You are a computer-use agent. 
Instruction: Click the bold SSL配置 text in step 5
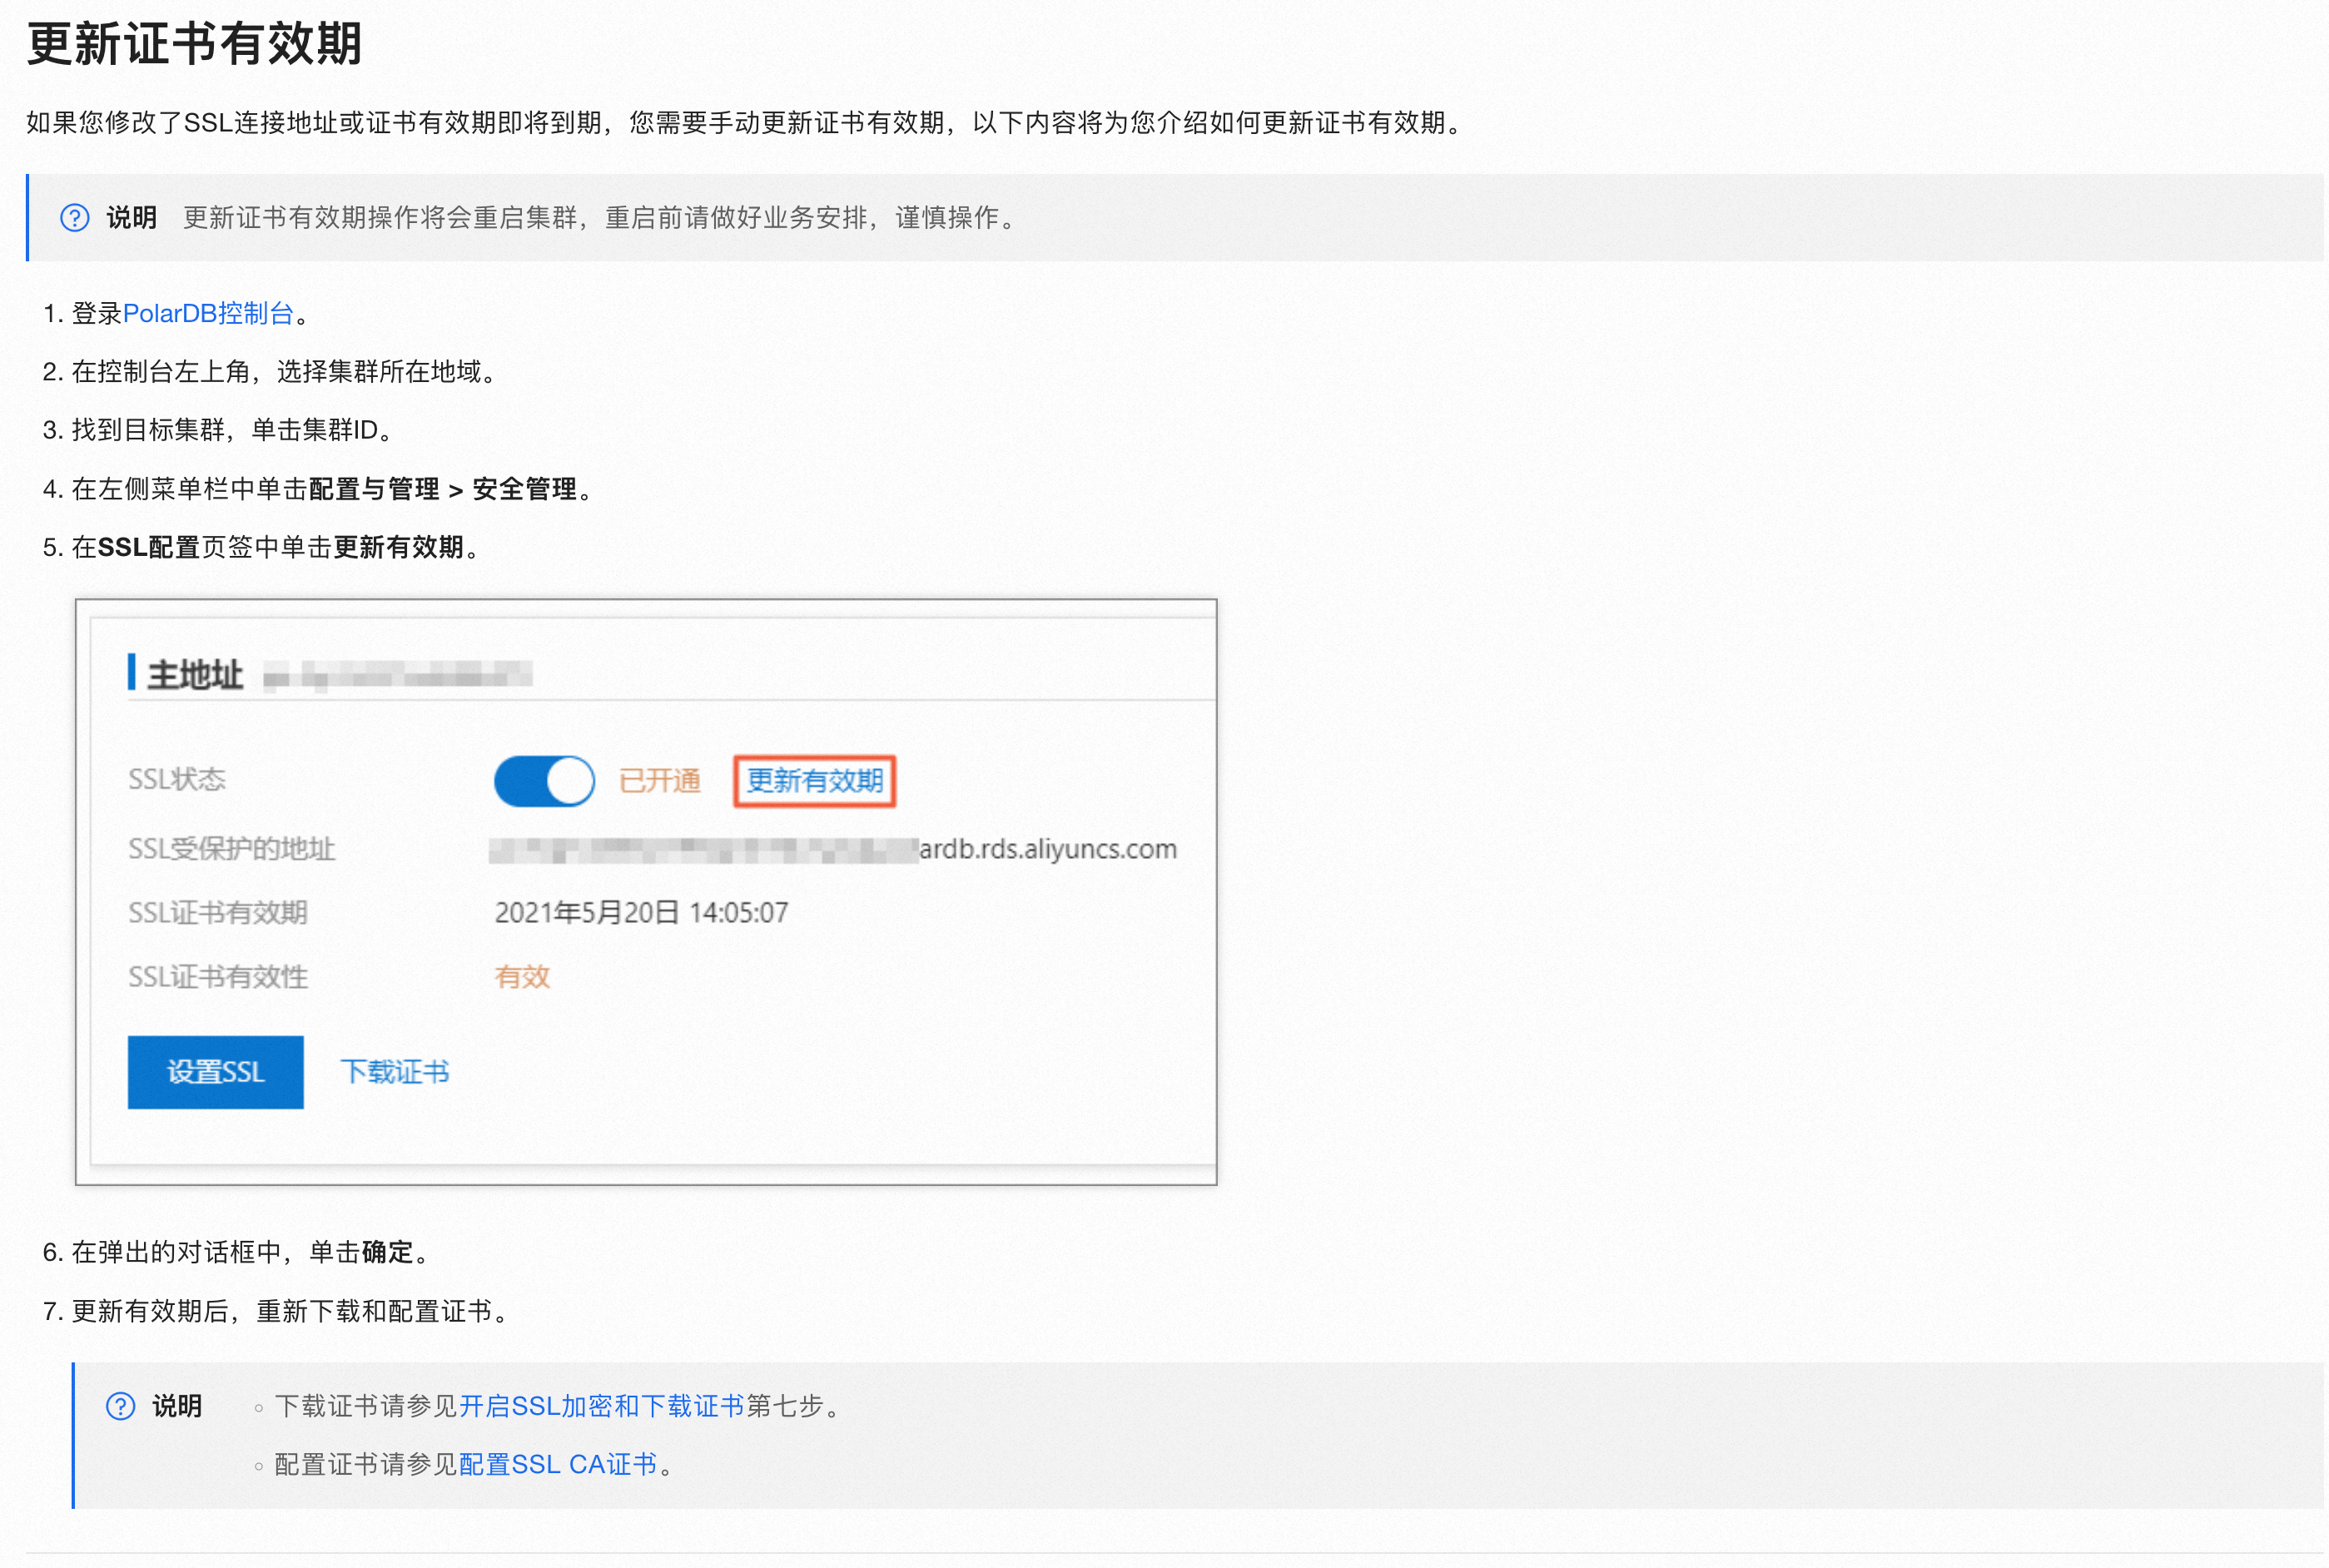point(149,547)
